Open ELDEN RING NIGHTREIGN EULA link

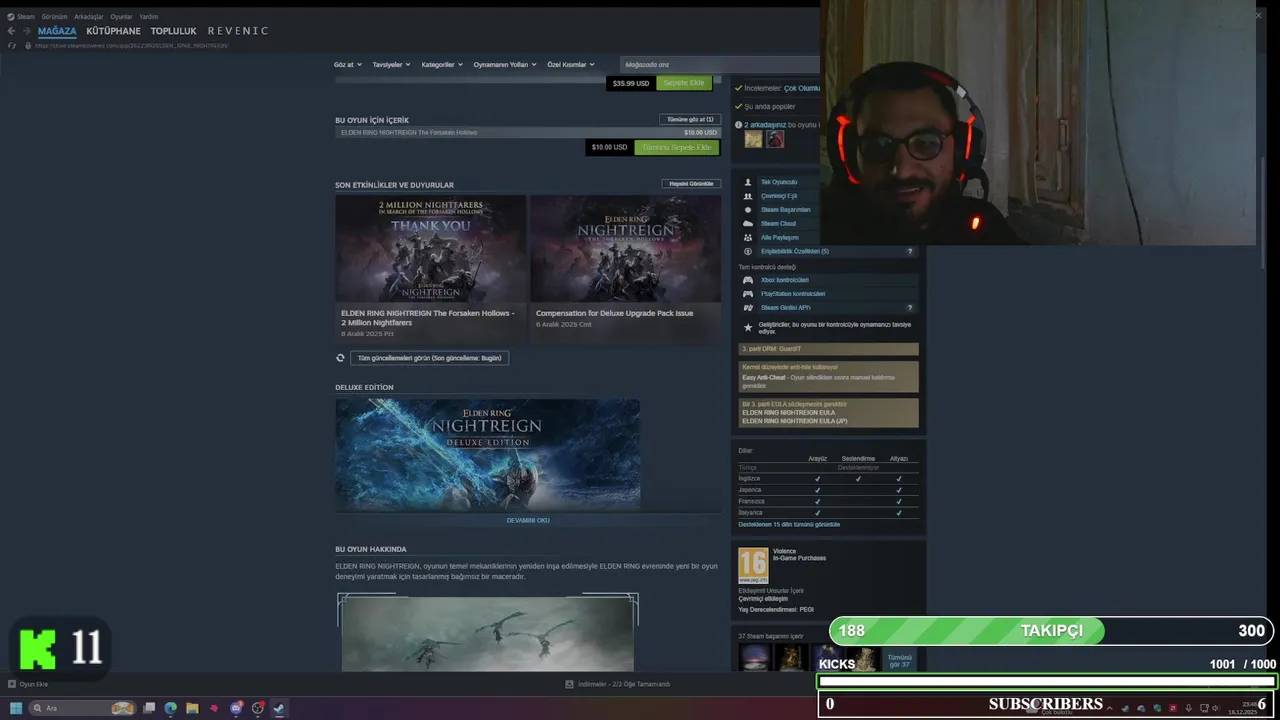(x=788, y=412)
